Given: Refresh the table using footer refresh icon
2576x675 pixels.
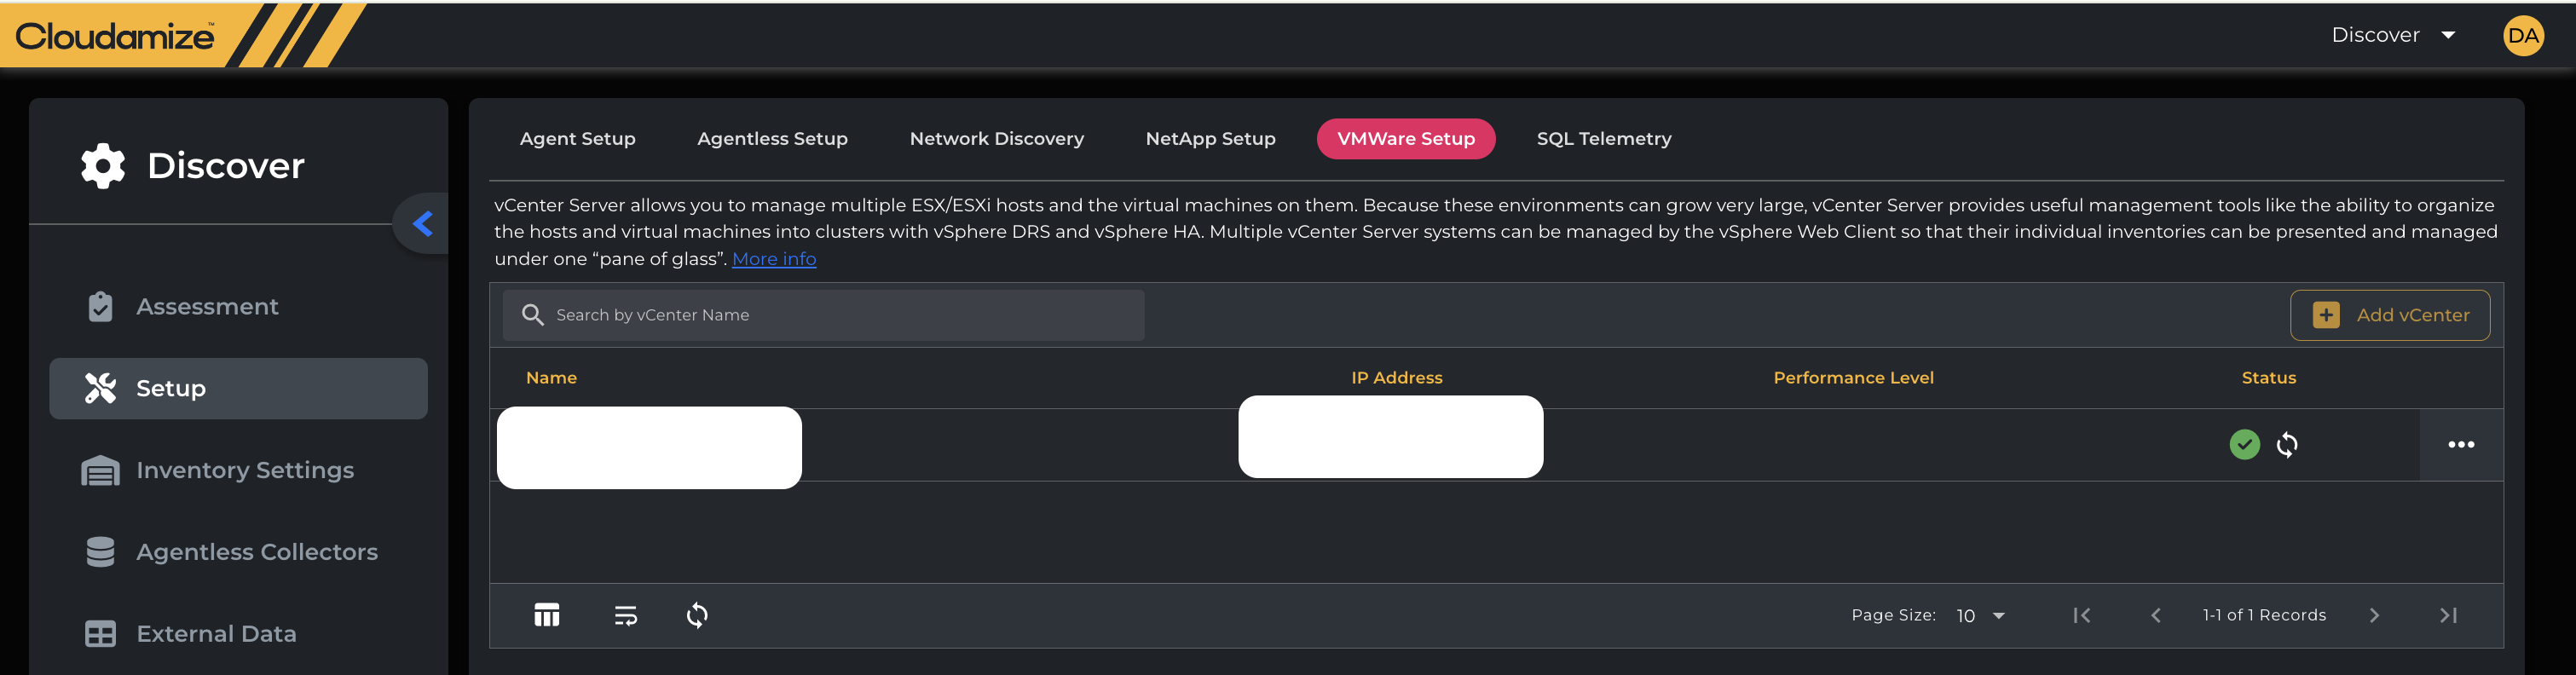Looking at the screenshot, I should click(x=697, y=615).
